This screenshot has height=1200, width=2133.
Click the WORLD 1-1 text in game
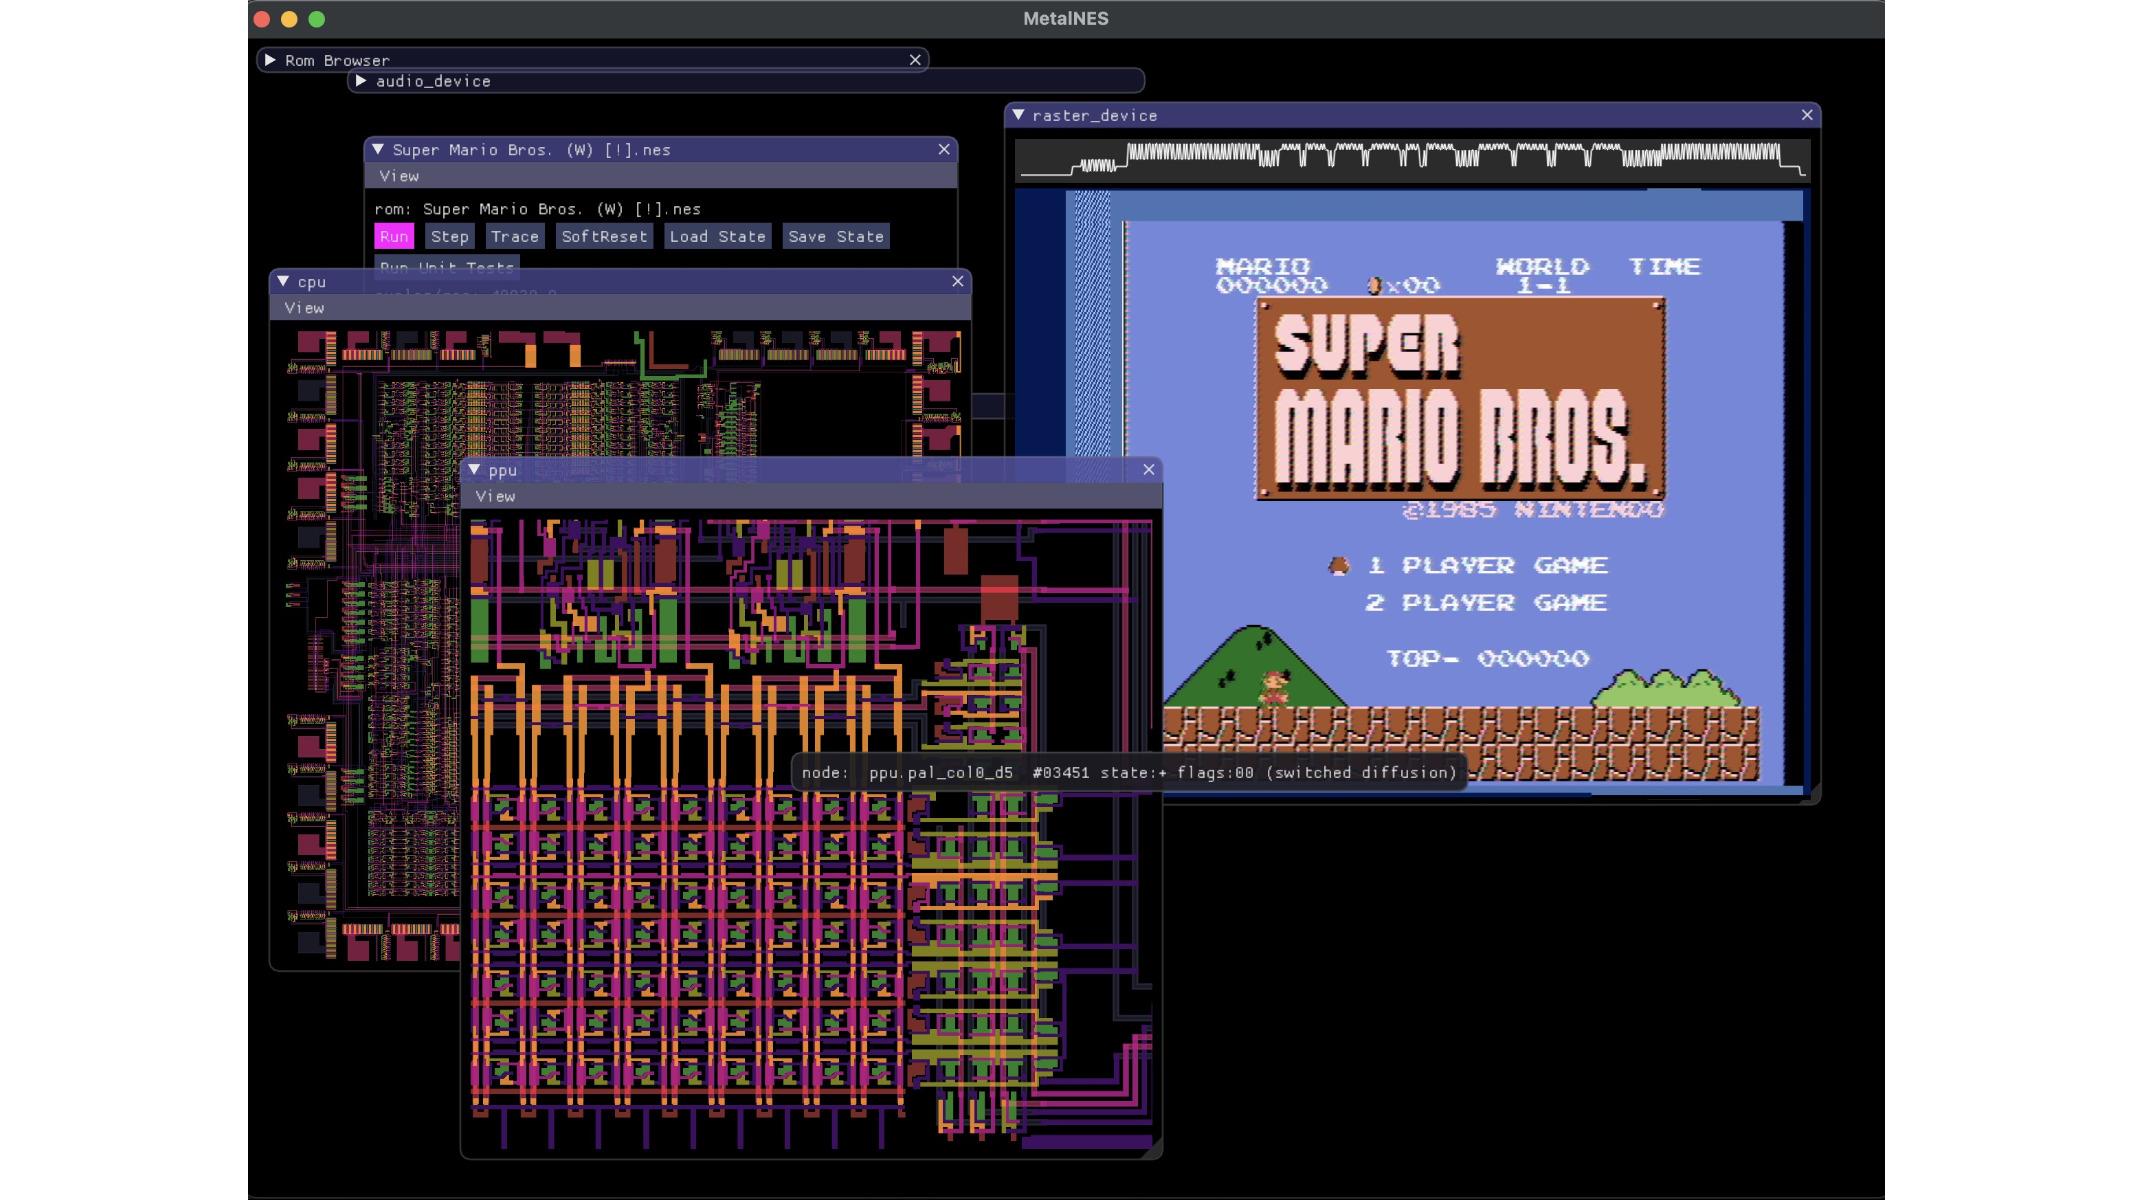pyautogui.click(x=1542, y=276)
